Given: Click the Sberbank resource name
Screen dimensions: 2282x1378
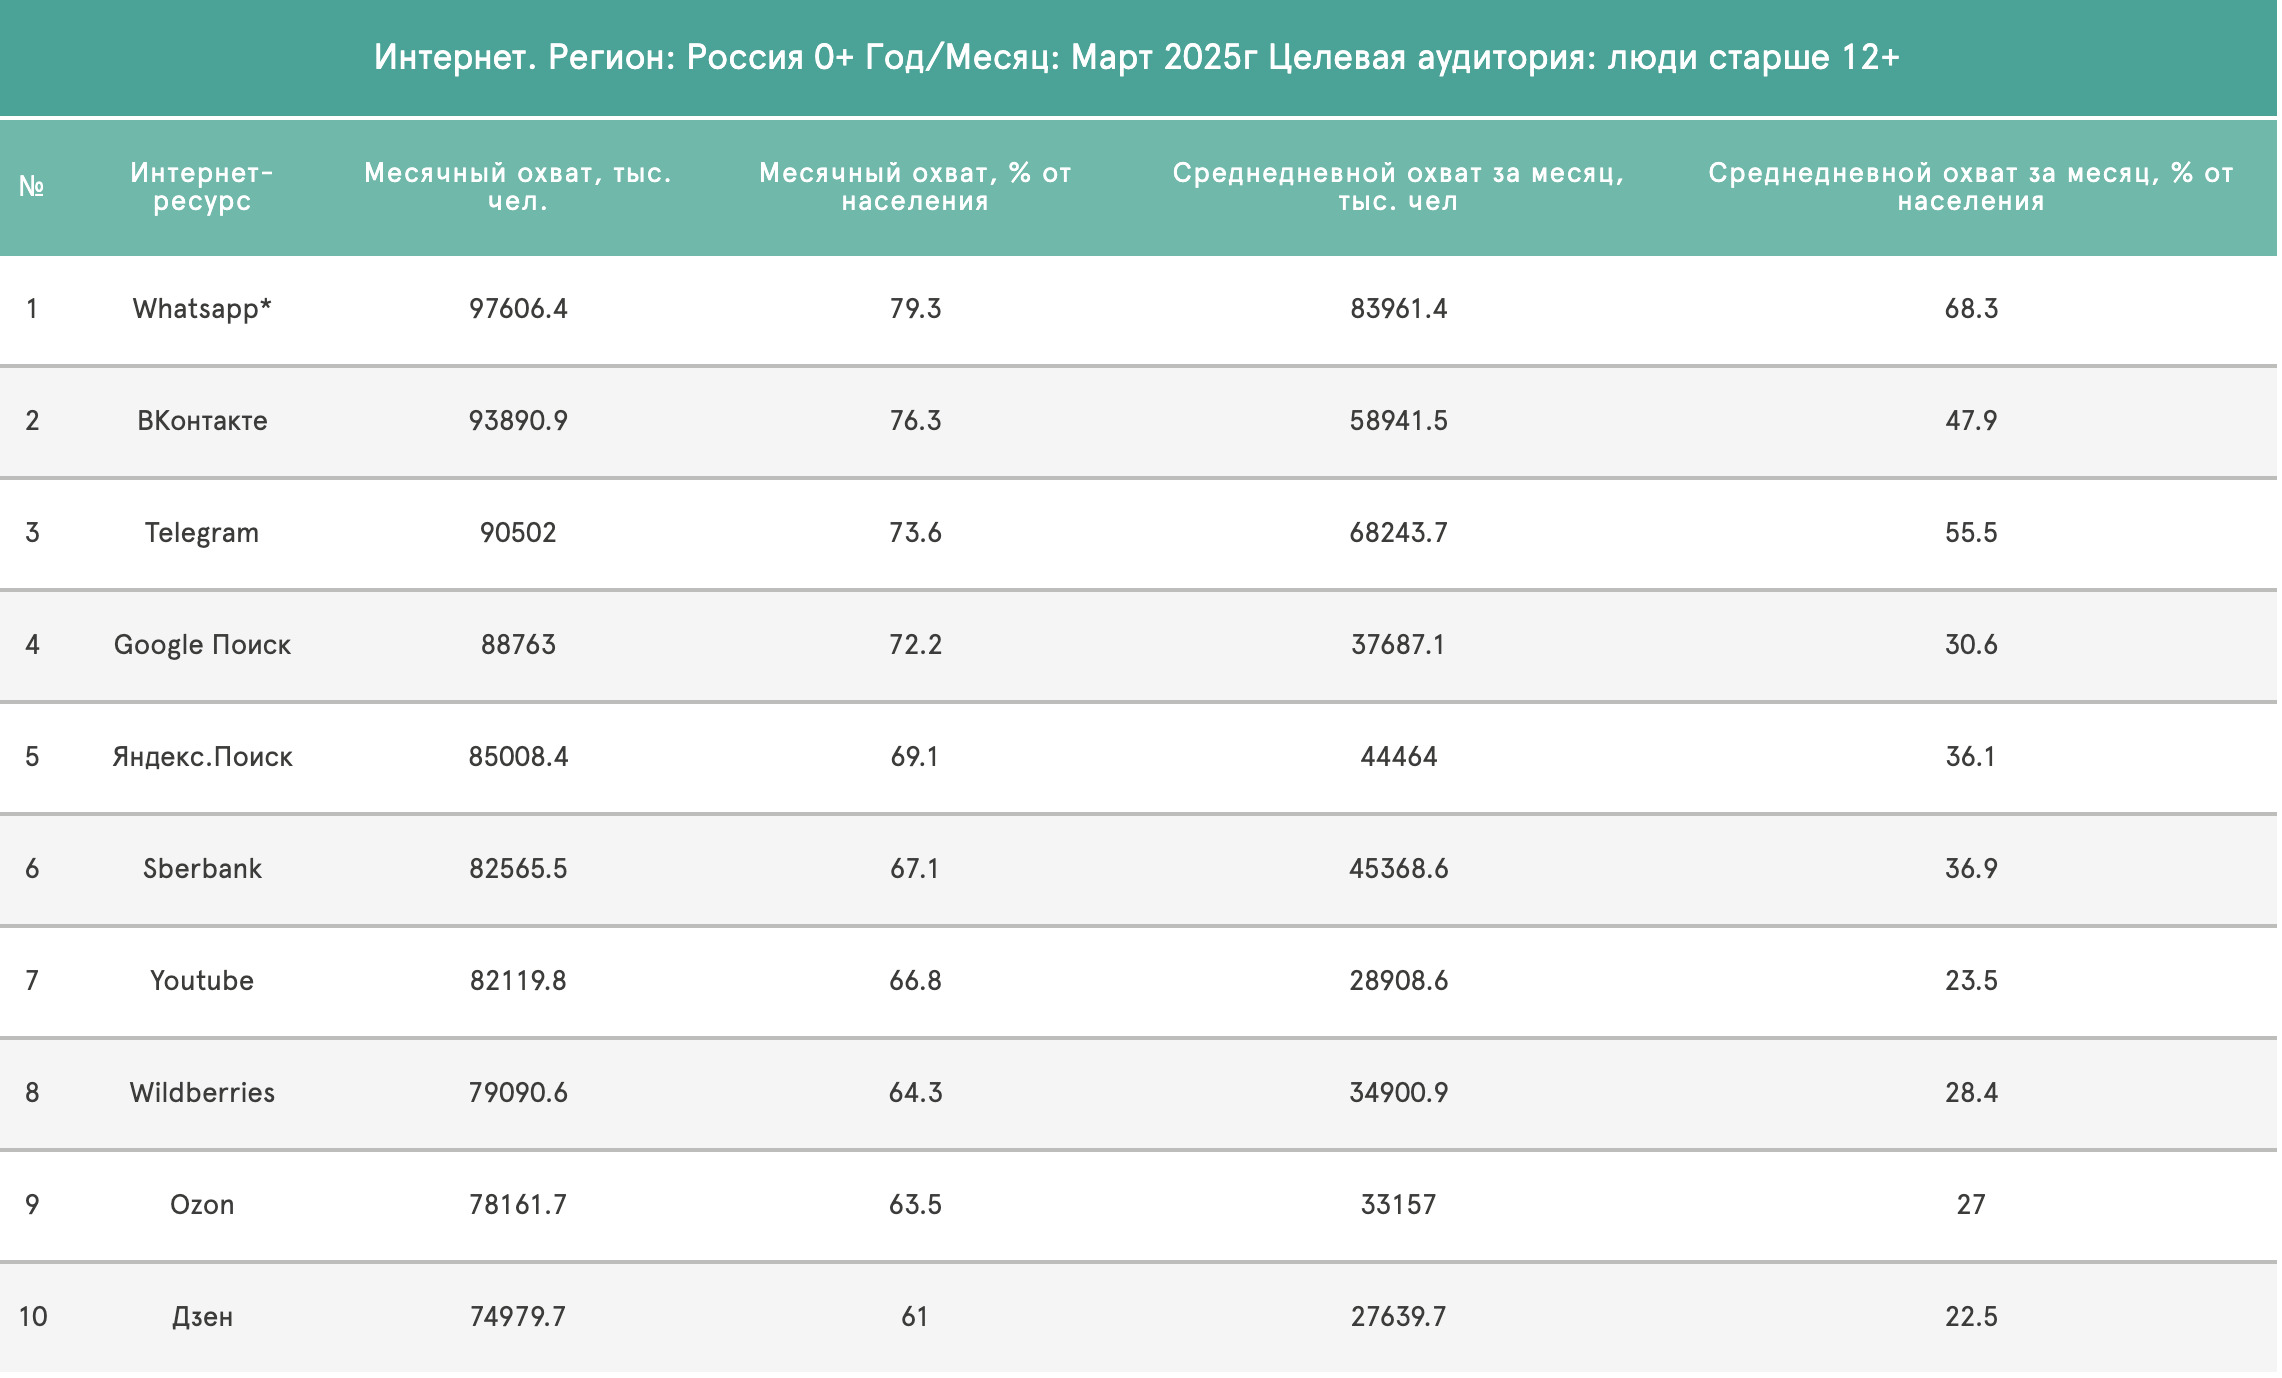Looking at the screenshot, I should (202, 869).
